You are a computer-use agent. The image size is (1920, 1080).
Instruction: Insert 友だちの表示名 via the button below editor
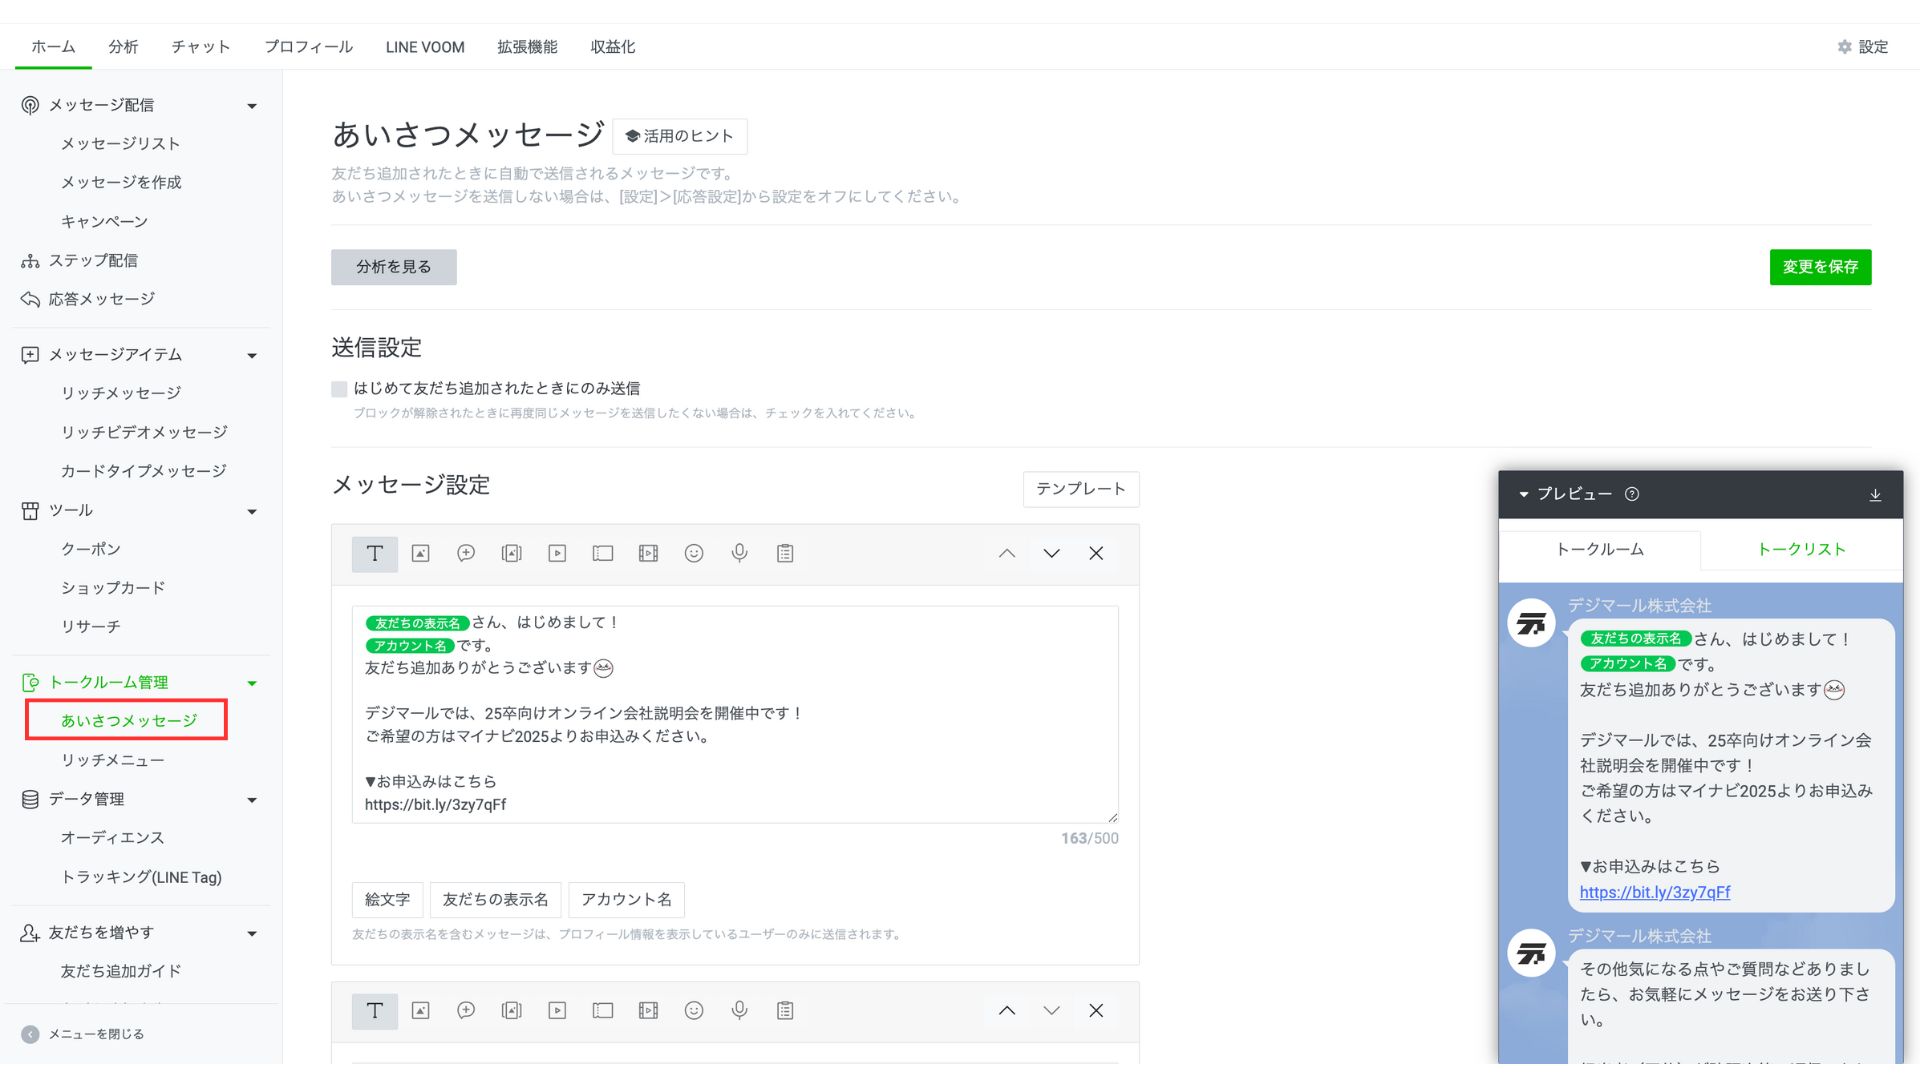coord(496,900)
